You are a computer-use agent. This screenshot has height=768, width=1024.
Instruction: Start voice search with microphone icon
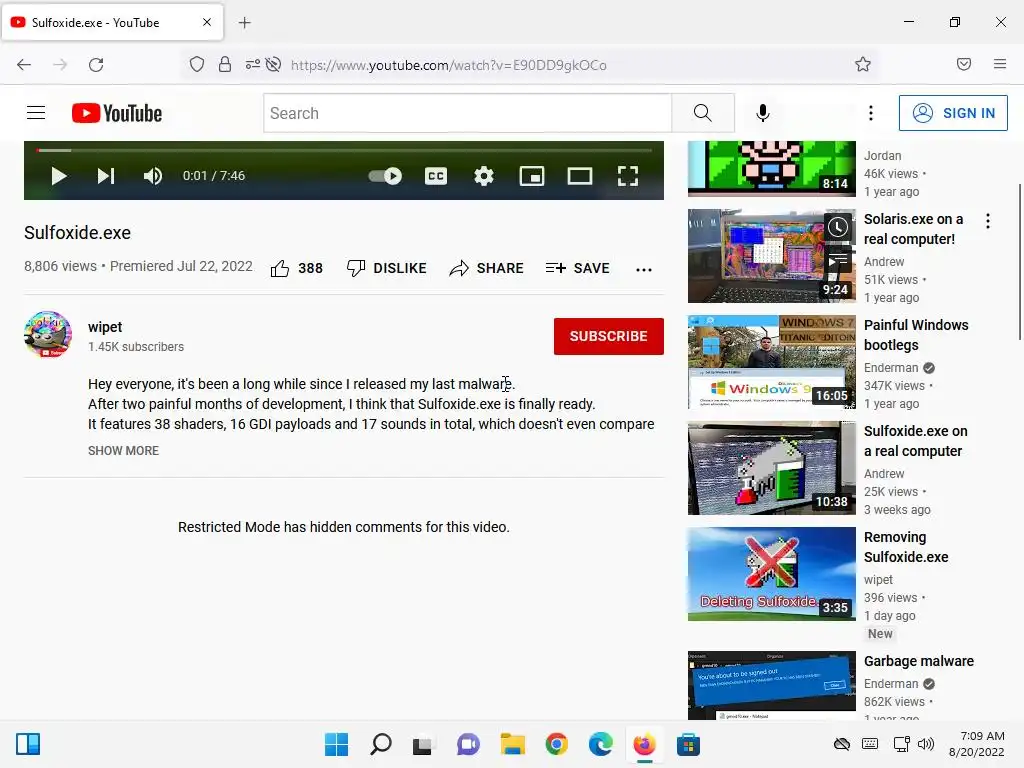[x=762, y=113]
